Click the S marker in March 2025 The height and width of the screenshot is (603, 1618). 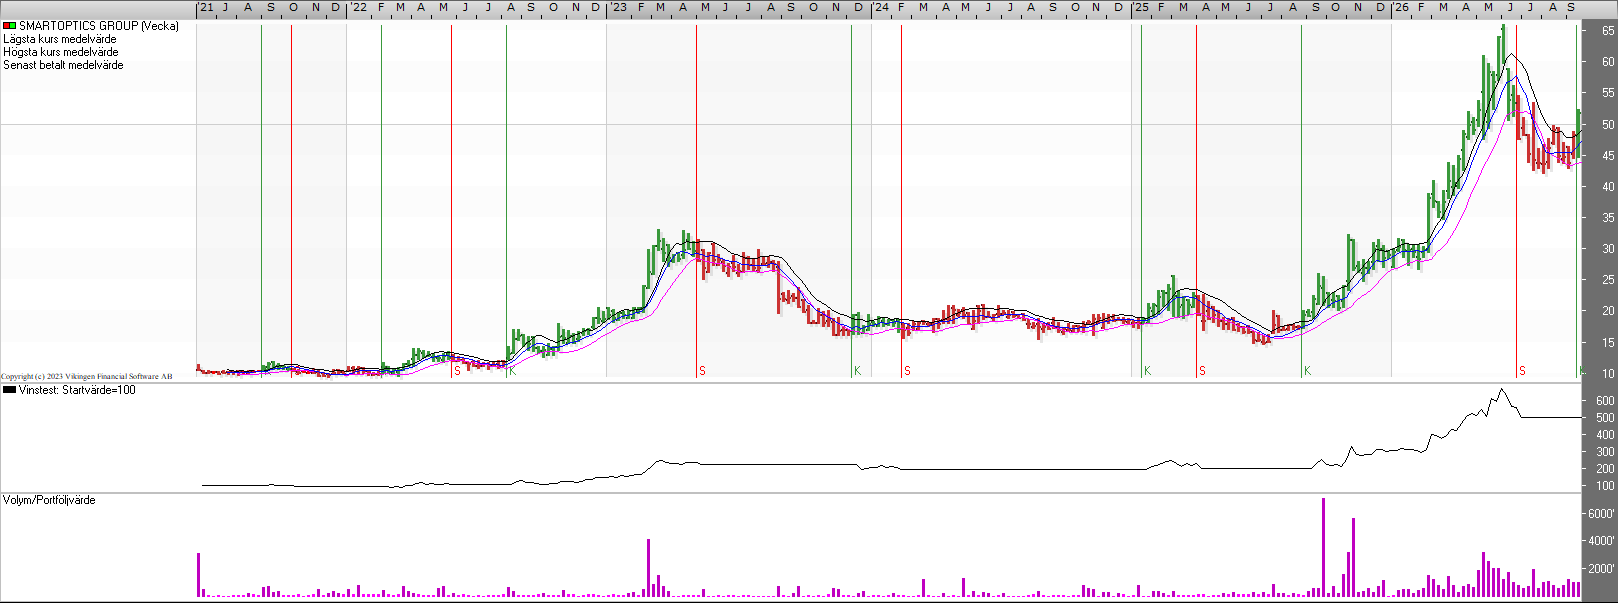pos(1202,371)
